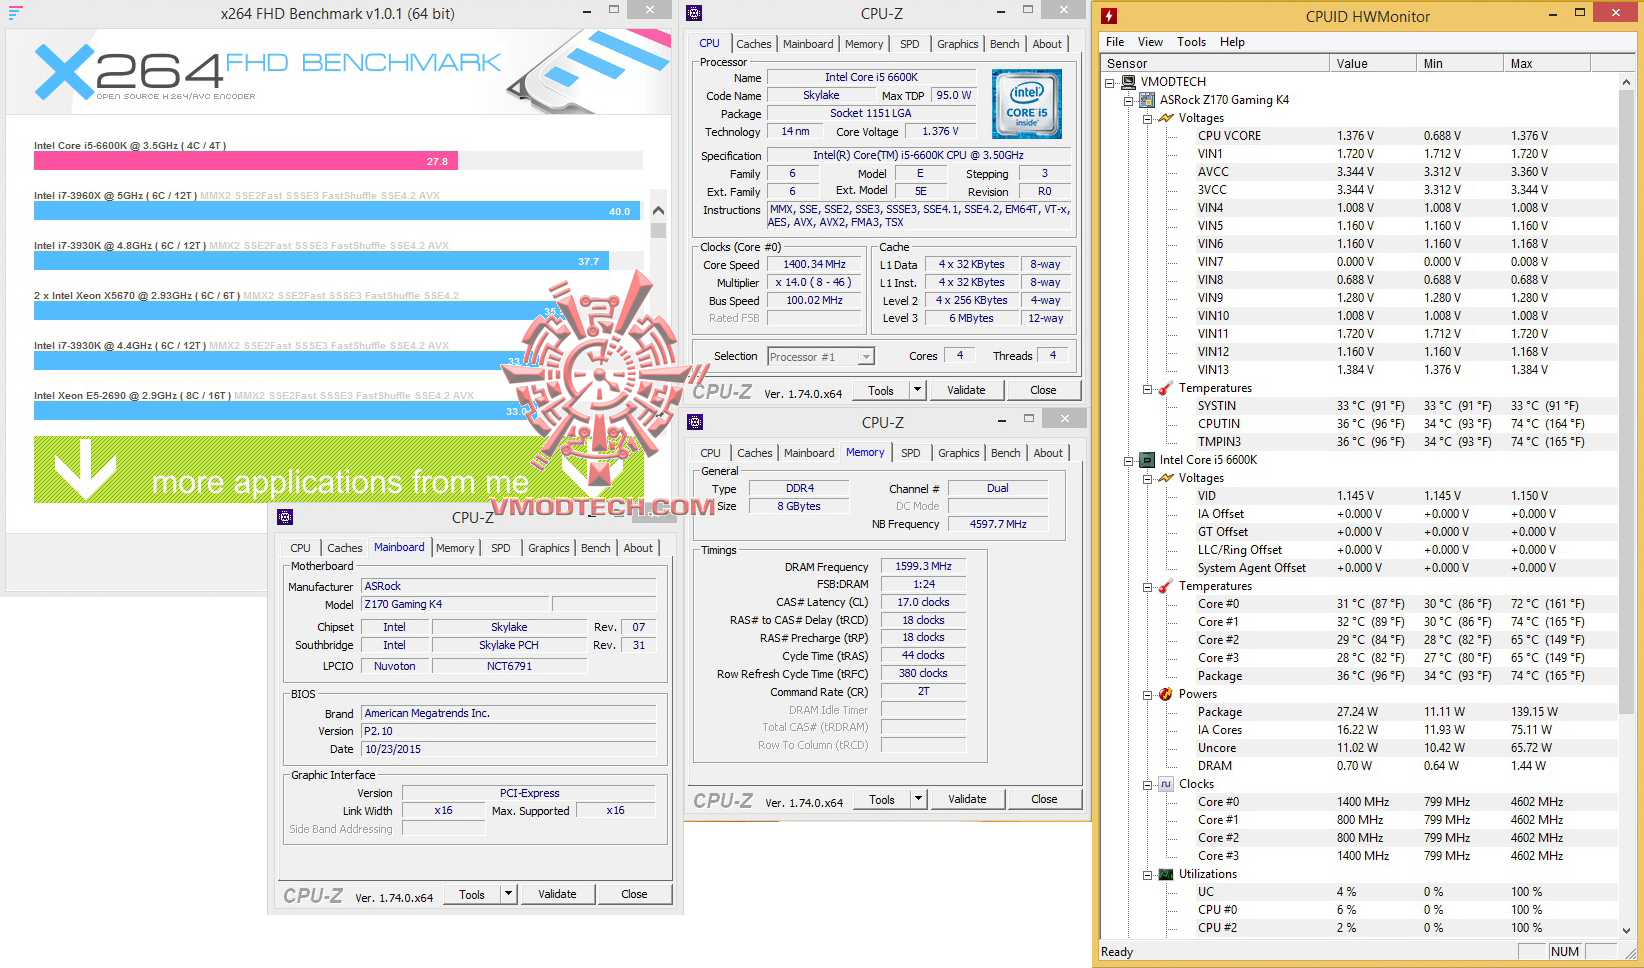Click the Intel i7-3960X @ 5GHz result label
Image resolution: width=1644 pixels, height=968 pixels.
[115, 196]
